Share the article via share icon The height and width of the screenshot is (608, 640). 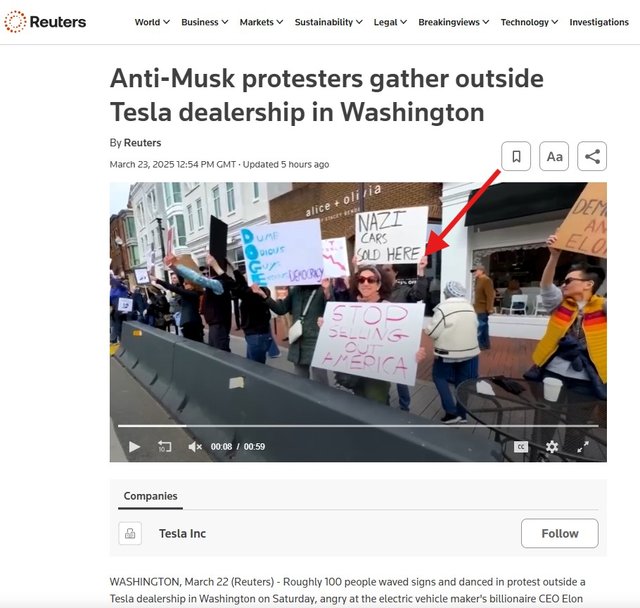point(592,156)
